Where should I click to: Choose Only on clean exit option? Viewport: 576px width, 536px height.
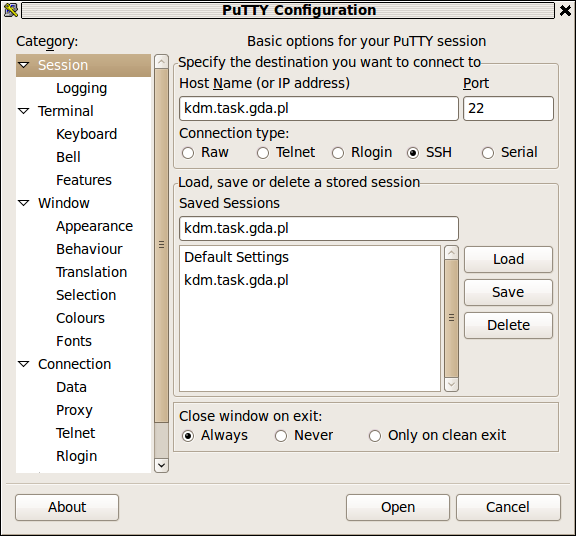[375, 436]
